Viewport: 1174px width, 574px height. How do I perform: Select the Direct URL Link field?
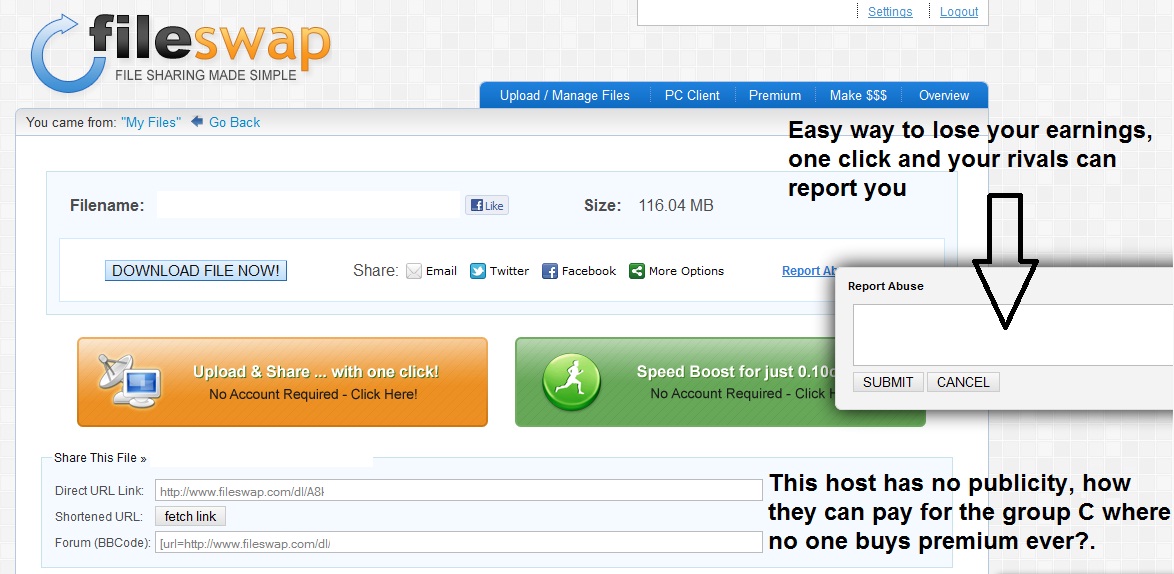click(x=460, y=491)
